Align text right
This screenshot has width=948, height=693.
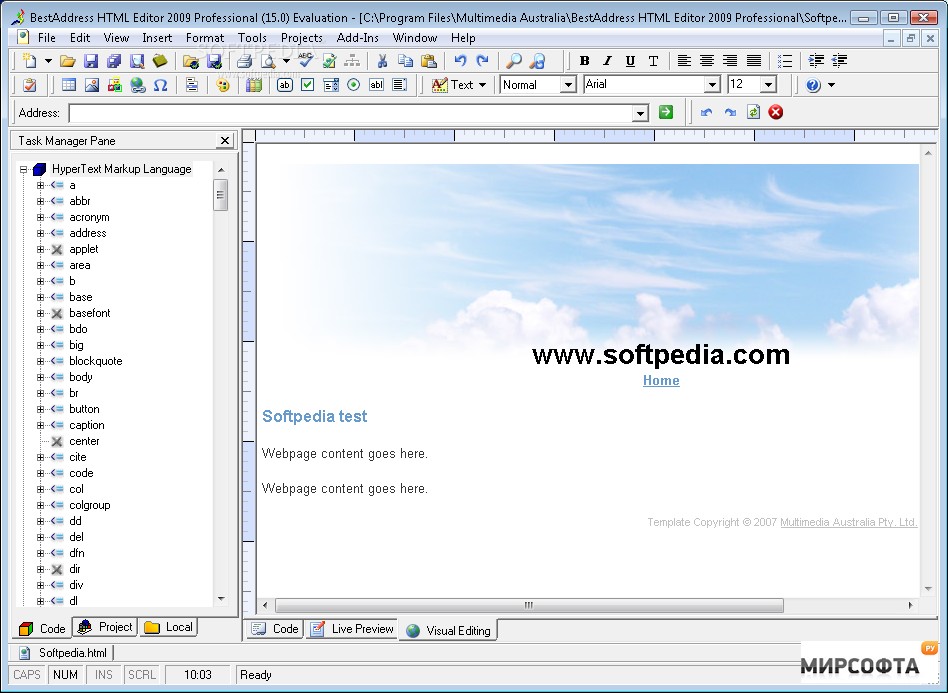point(730,61)
